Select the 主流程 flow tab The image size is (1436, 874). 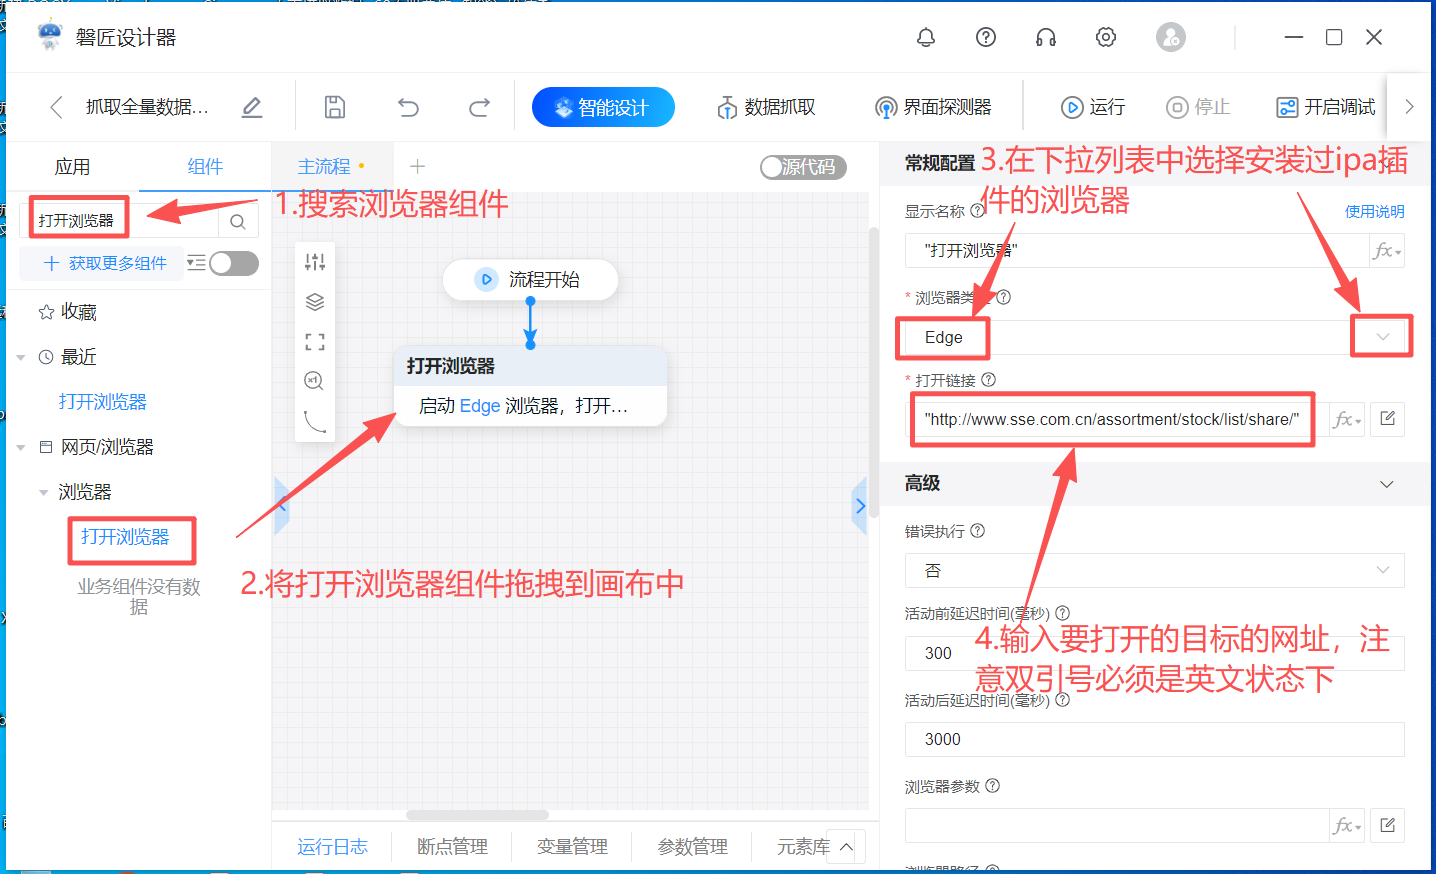[324, 167]
